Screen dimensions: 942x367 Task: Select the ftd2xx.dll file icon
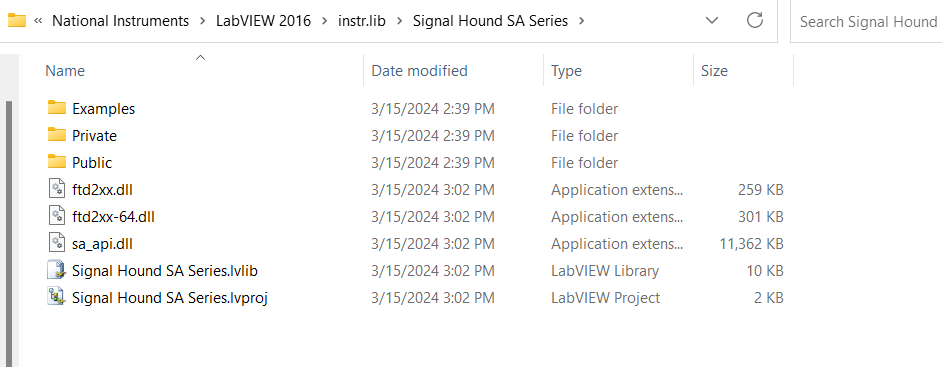pos(56,189)
